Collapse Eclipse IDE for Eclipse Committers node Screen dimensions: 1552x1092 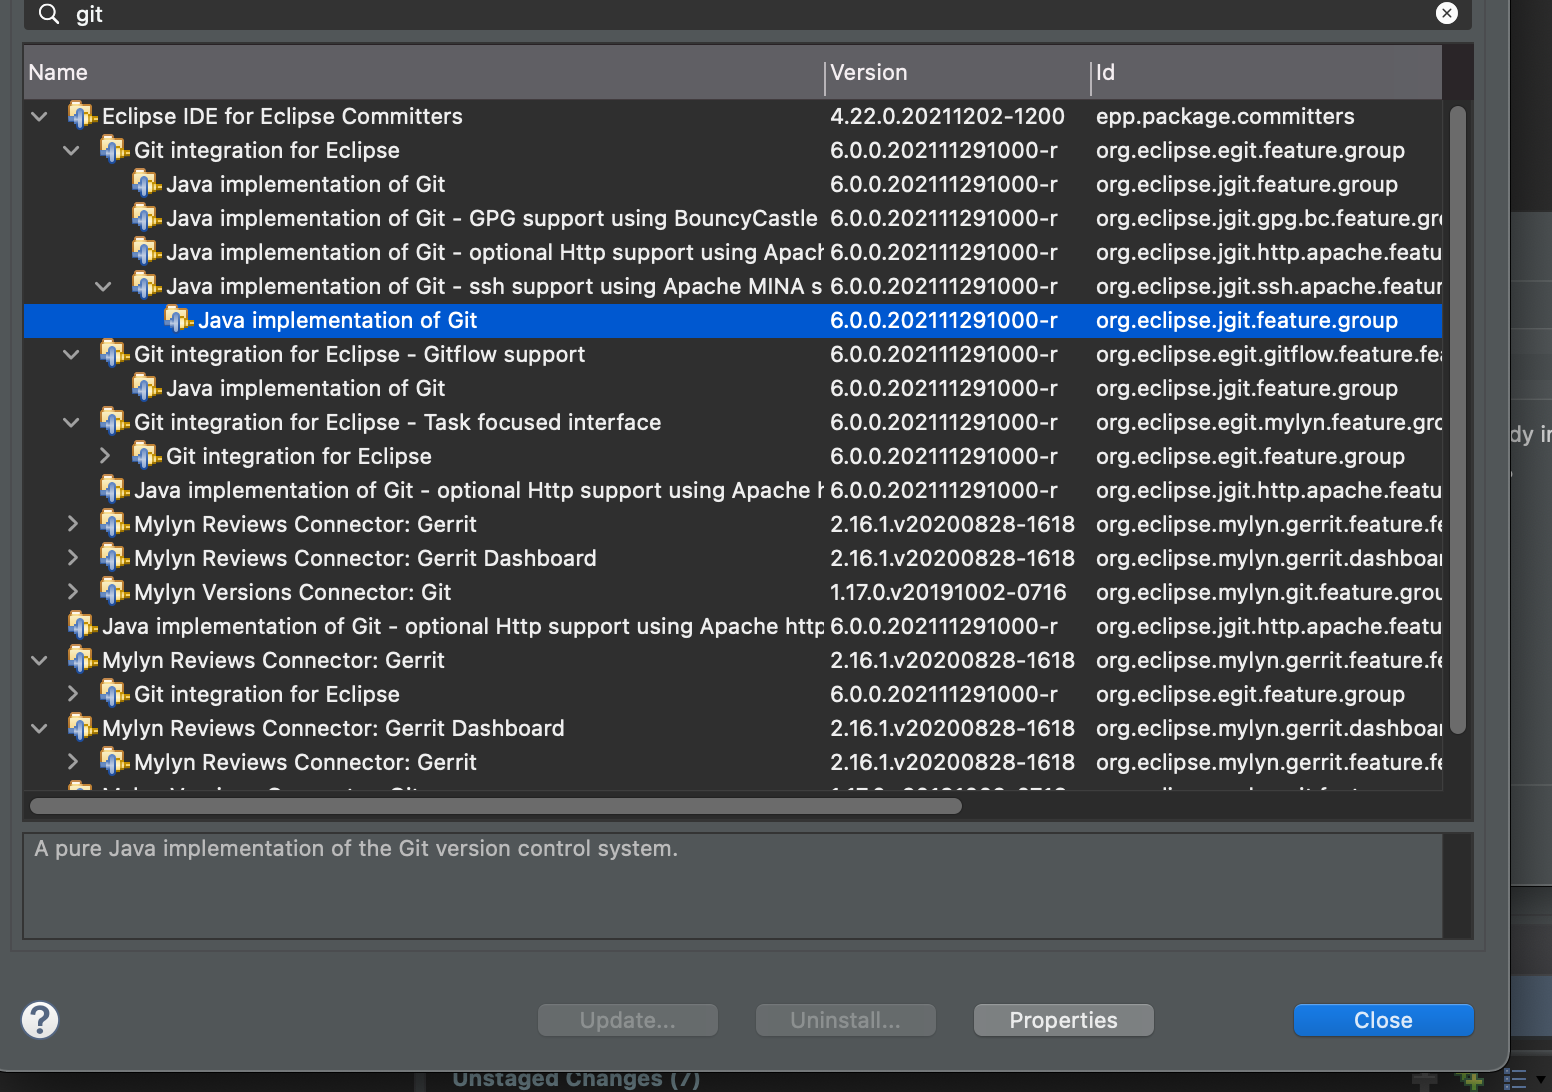pyautogui.click(x=39, y=116)
